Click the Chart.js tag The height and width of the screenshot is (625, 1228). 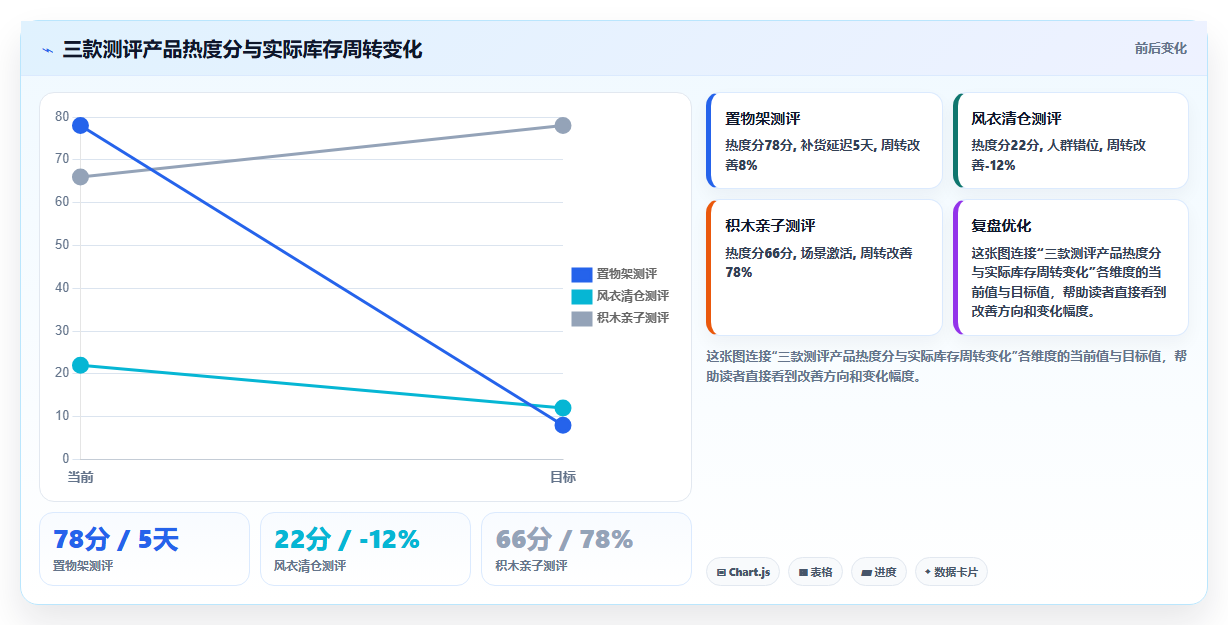(743, 572)
